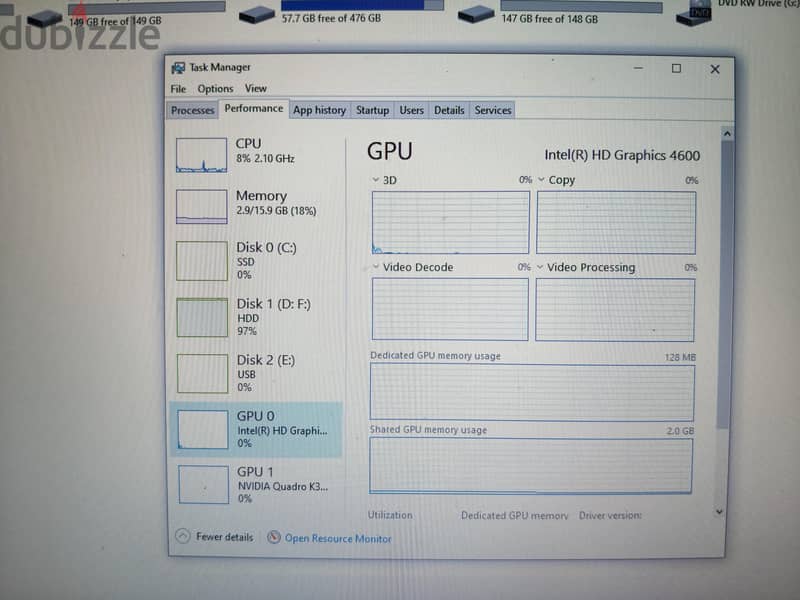Open the File menu

pos(178,89)
